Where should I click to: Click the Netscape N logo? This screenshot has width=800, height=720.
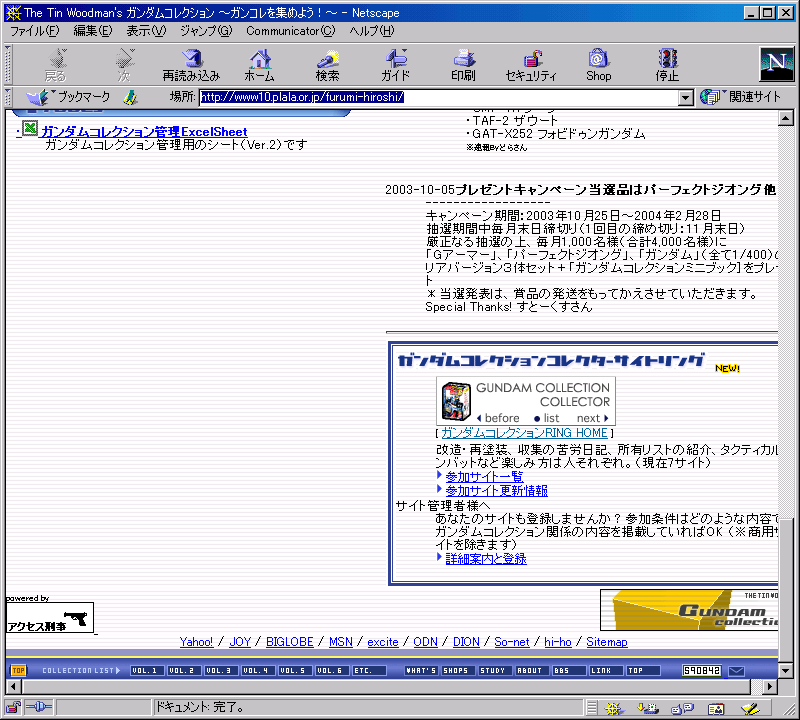777,64
